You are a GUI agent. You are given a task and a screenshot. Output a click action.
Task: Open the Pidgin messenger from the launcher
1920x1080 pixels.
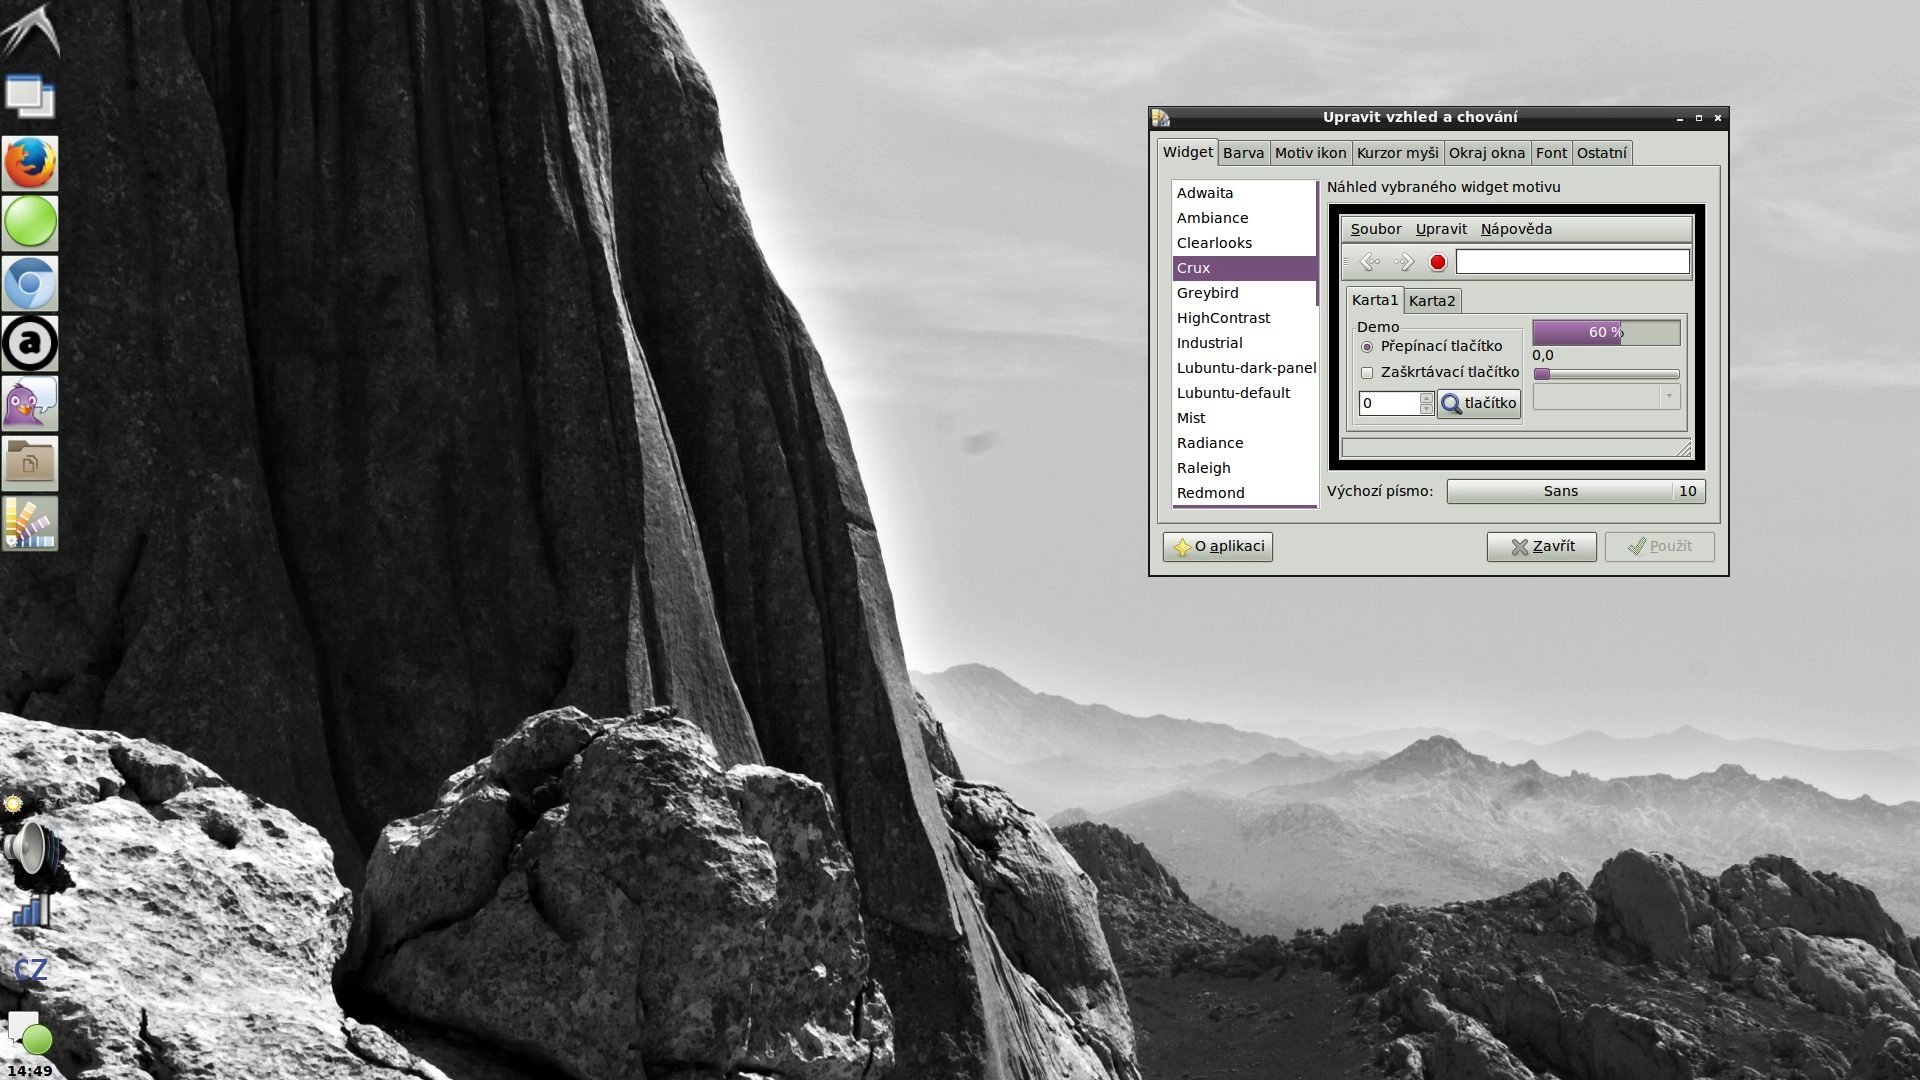pos(29,403)
